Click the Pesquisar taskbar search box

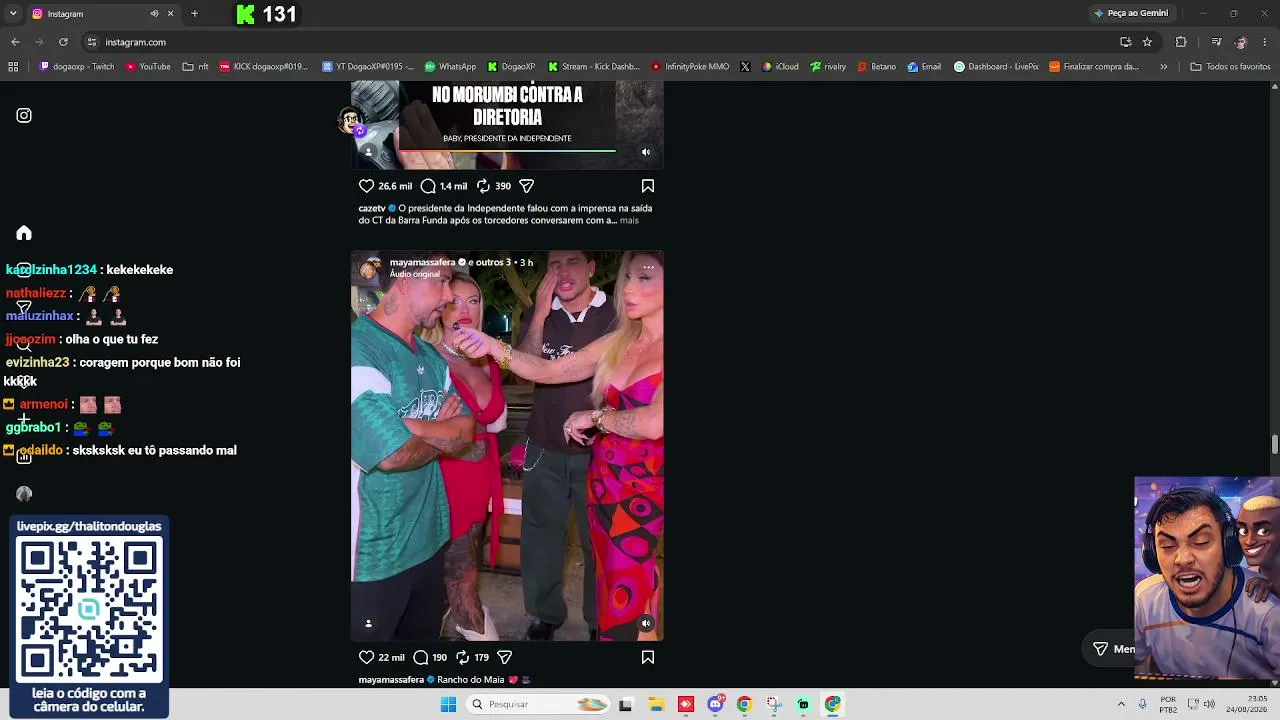[x=539, y=704]
